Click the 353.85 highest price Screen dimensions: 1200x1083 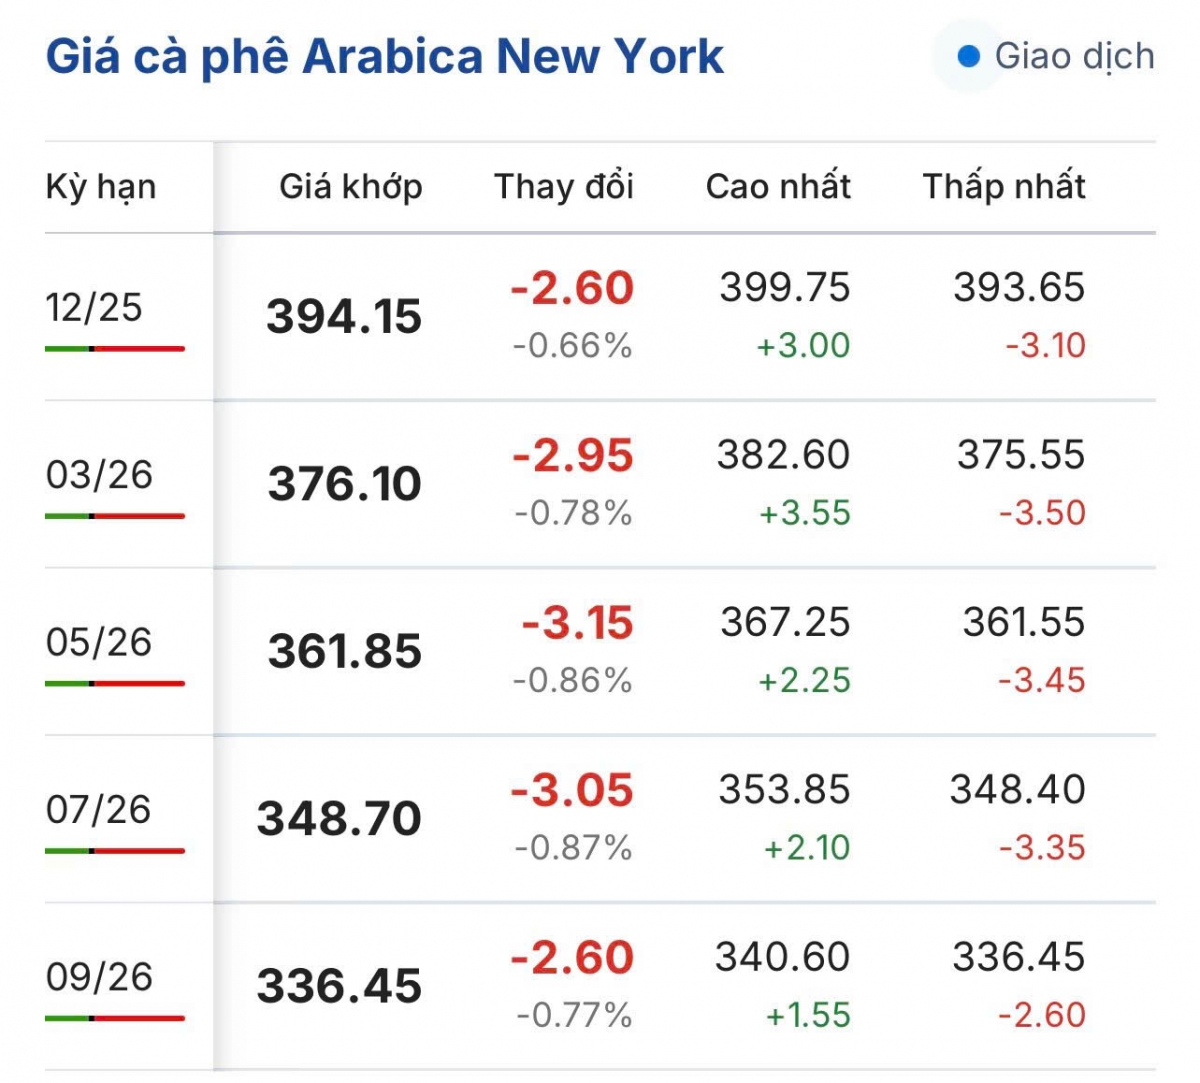[784, 790]
